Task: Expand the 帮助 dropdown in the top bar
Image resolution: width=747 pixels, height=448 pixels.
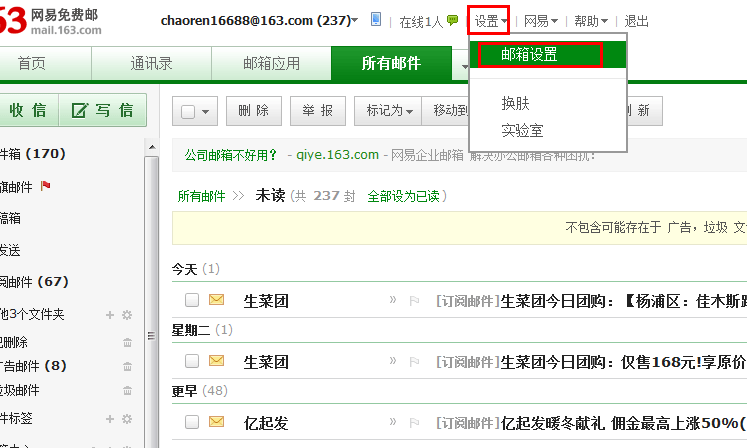Action: (593, 21)
